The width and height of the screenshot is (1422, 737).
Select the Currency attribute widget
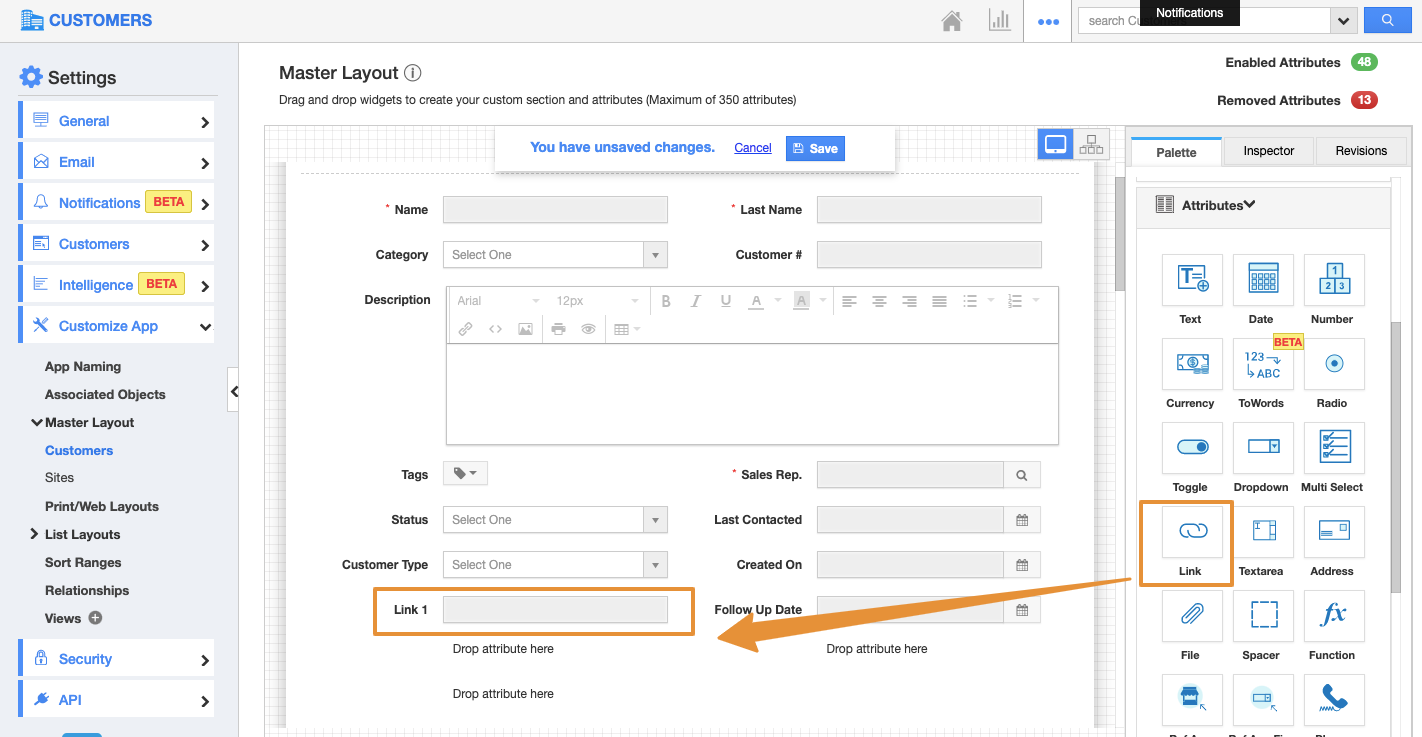[1191, 364]
